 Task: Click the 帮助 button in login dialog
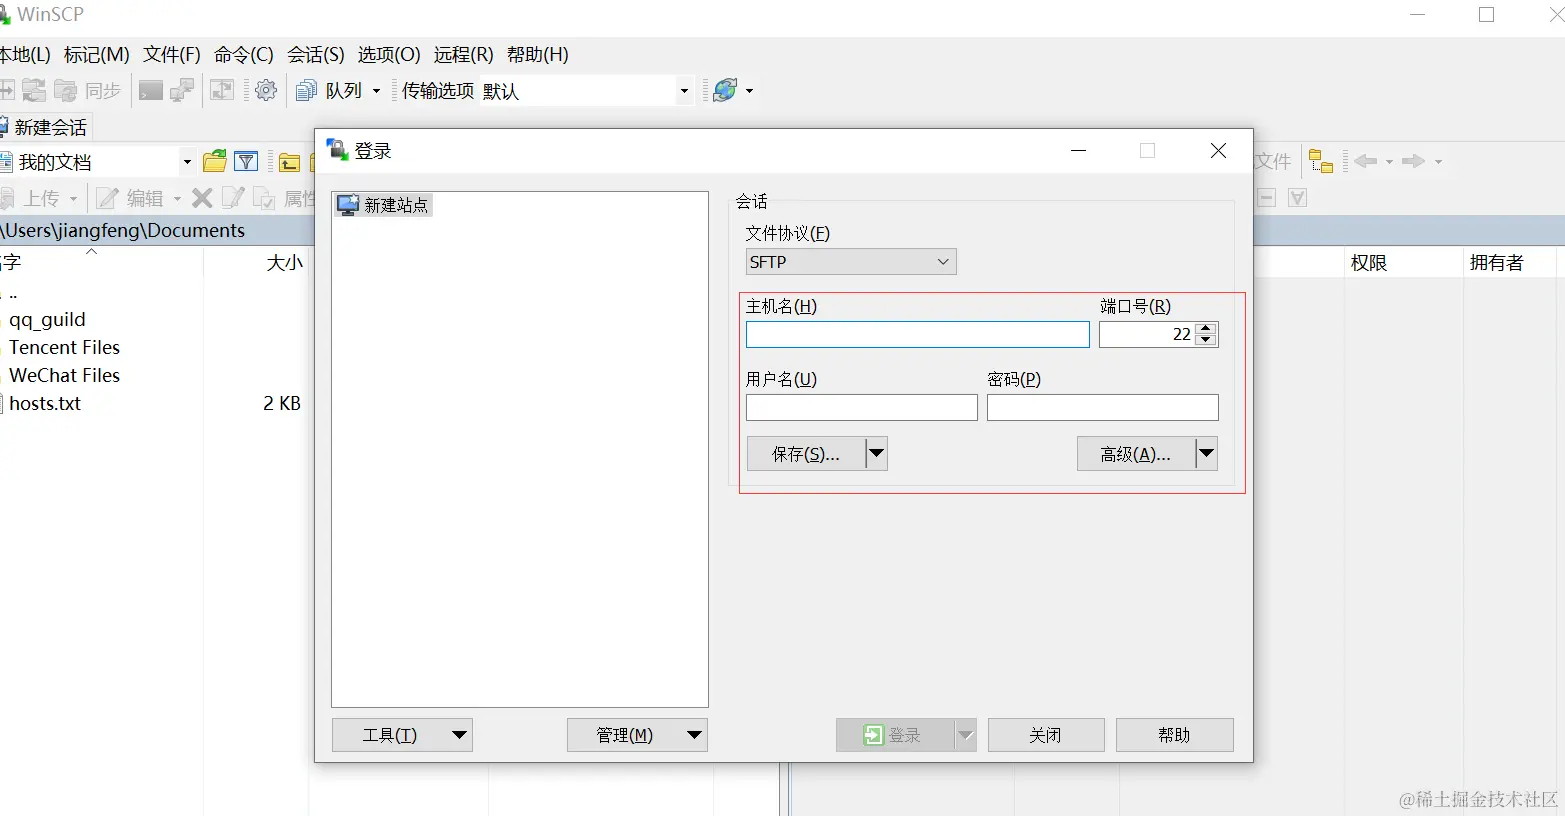pyautogui.click(x=1174, y=735)
